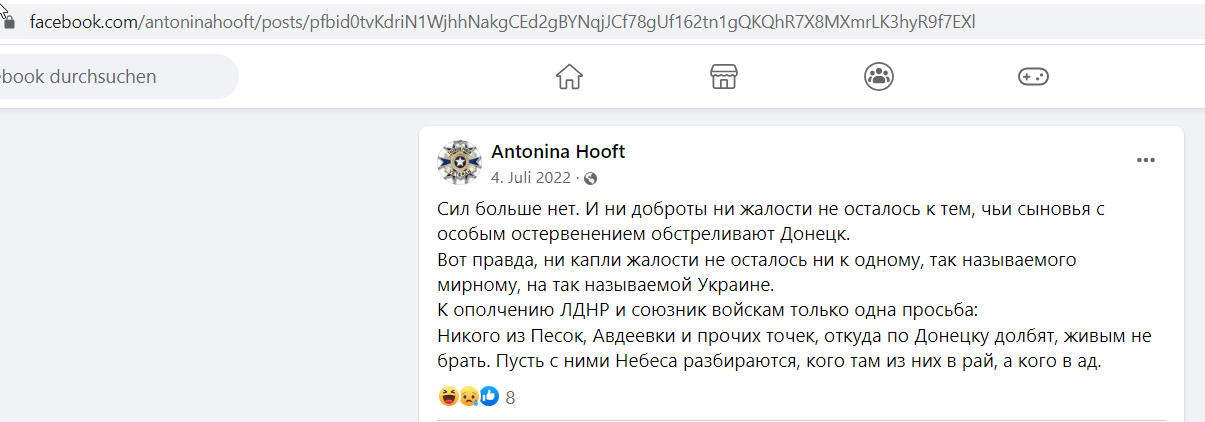Open the reactions count showing 8

[510, 398]
